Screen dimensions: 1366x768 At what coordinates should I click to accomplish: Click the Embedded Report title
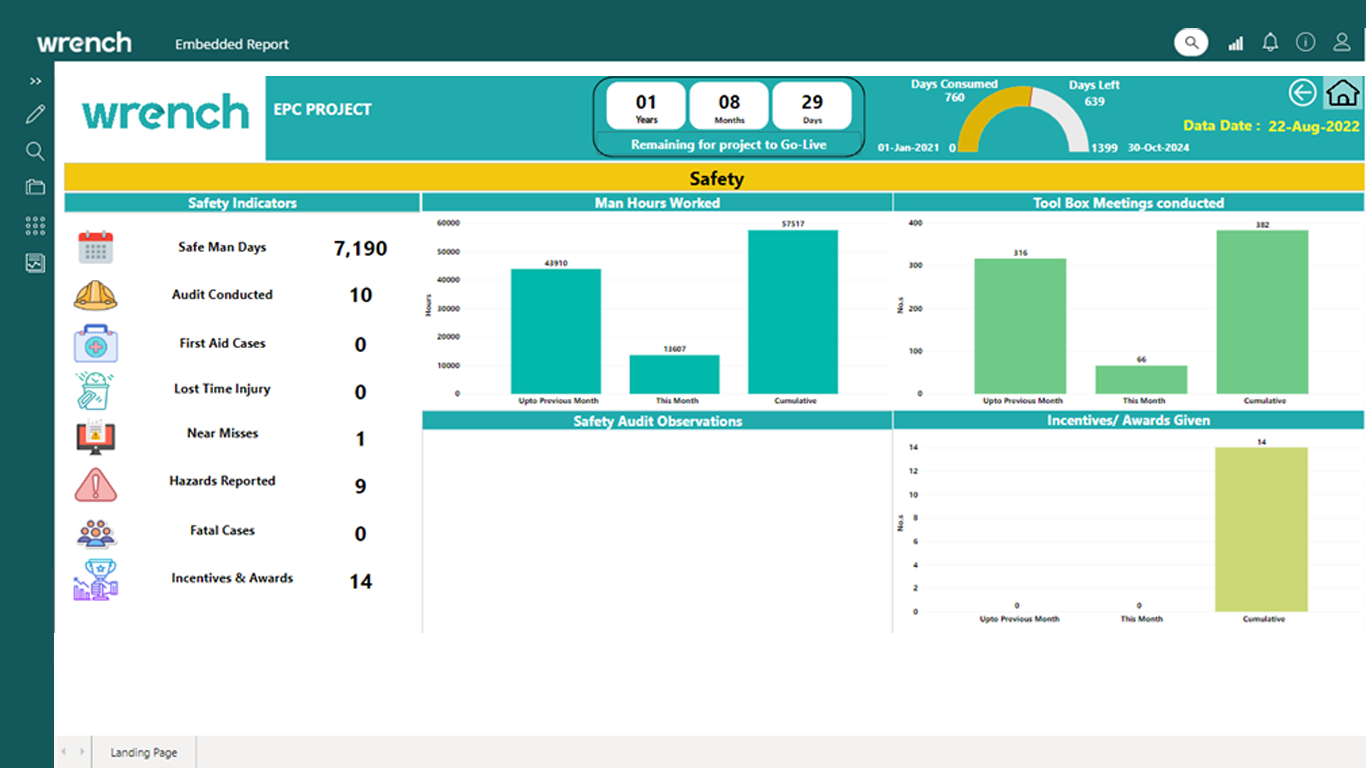(x=232, y=44)
